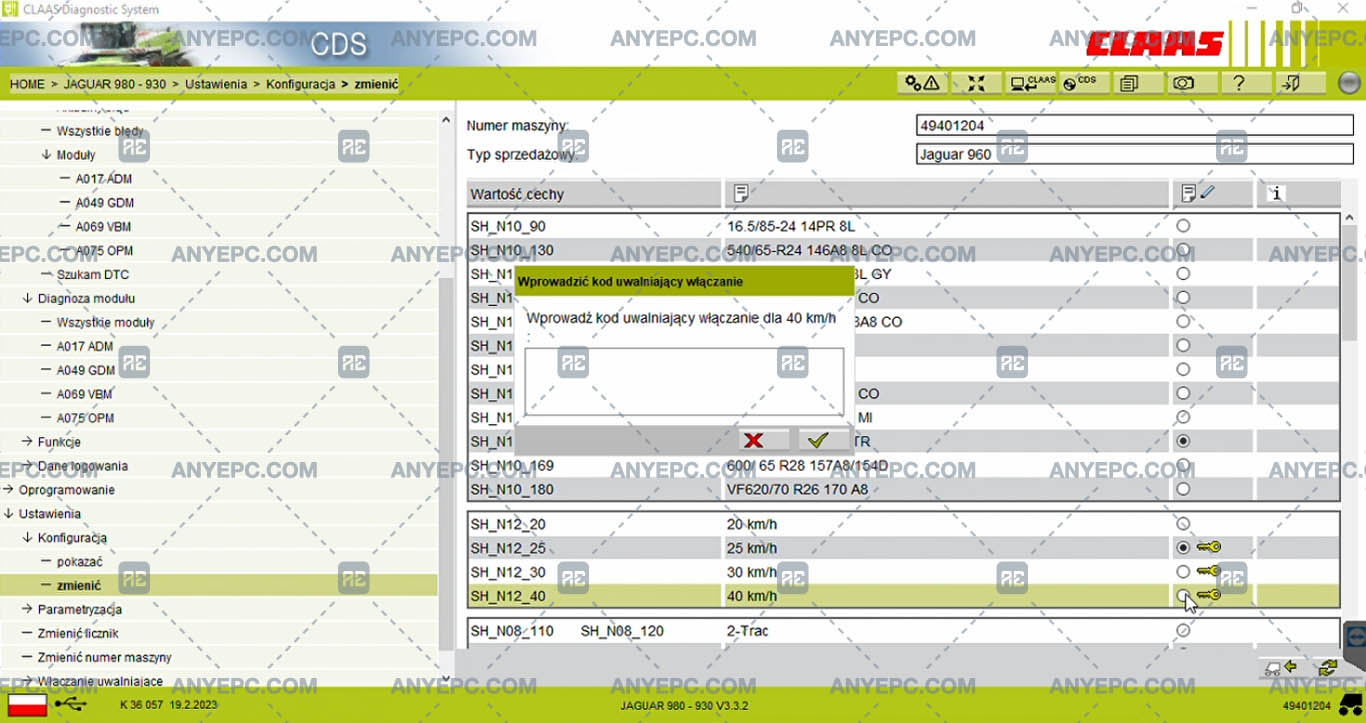Open Wszystkie moduły under Diagnoza modułu
Viewport: 1366px width, 723px height.
[106, 322]
